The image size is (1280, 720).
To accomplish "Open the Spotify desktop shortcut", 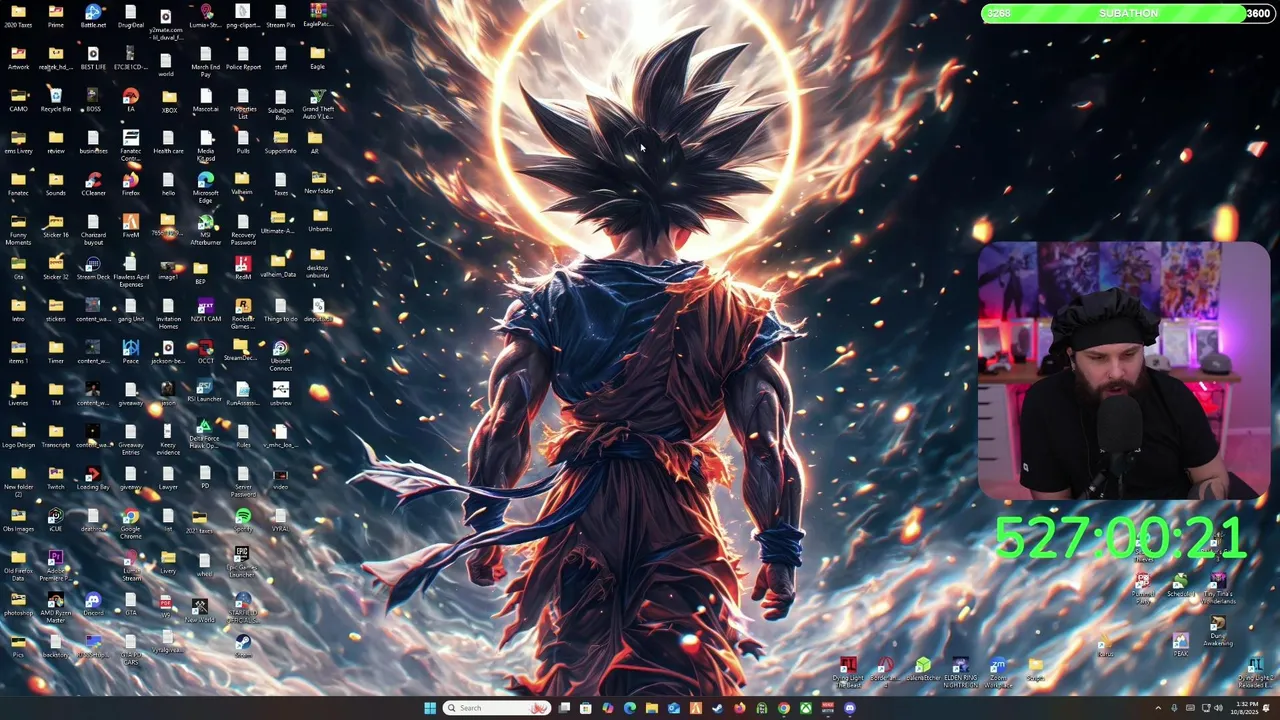I will click(x=243, y=520).
